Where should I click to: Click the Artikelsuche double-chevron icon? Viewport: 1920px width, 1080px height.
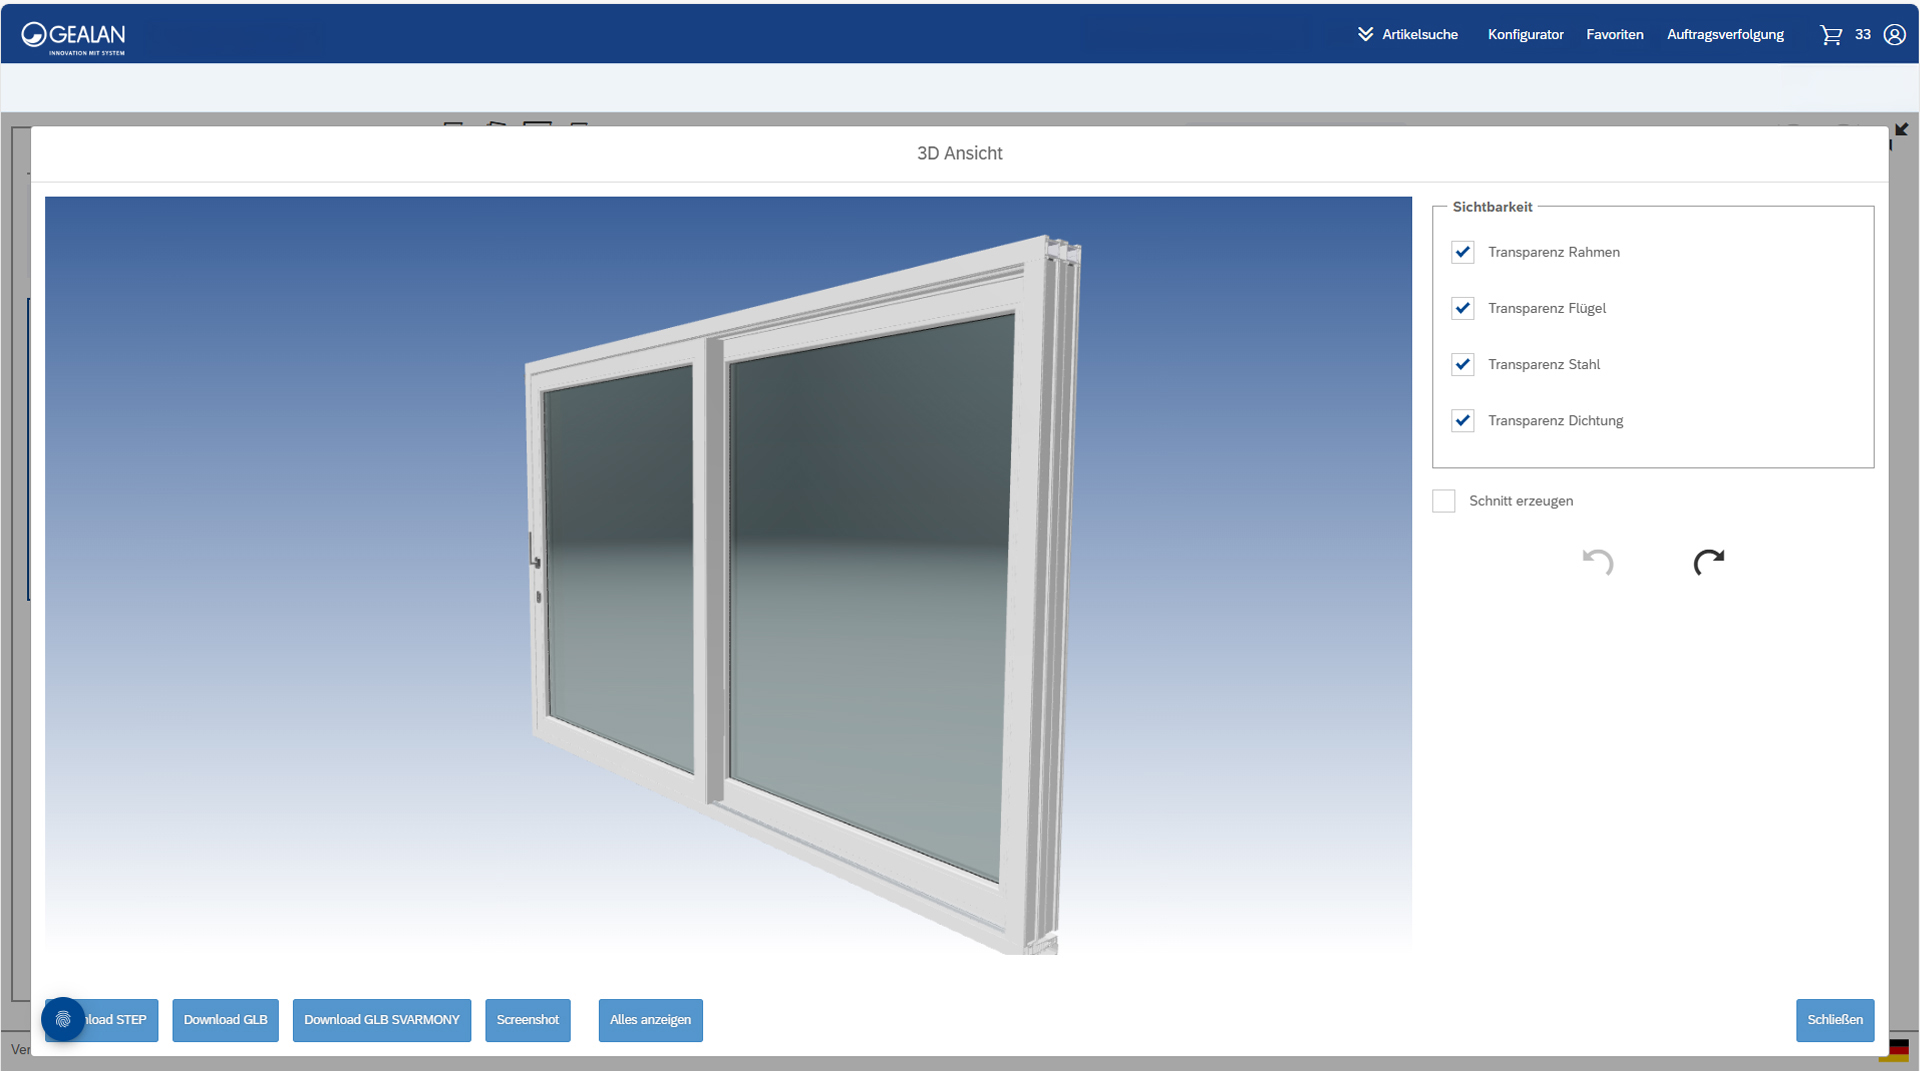[1365, 34]
